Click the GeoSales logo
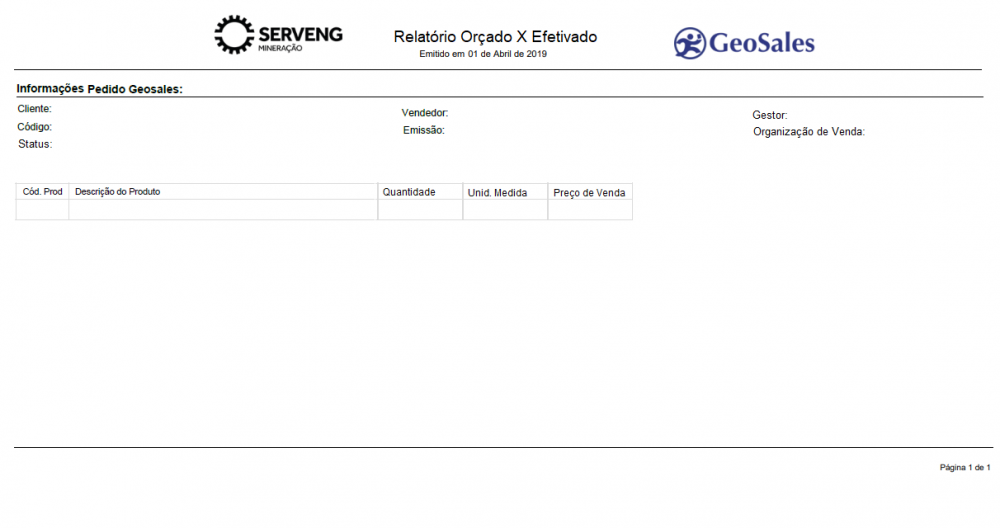 click(744, 43)
